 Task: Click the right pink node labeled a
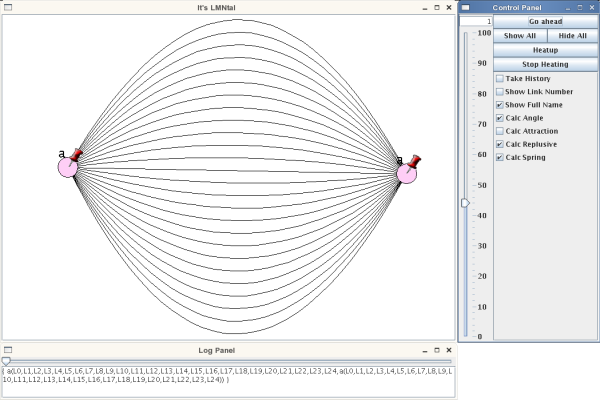pos(406,174)
